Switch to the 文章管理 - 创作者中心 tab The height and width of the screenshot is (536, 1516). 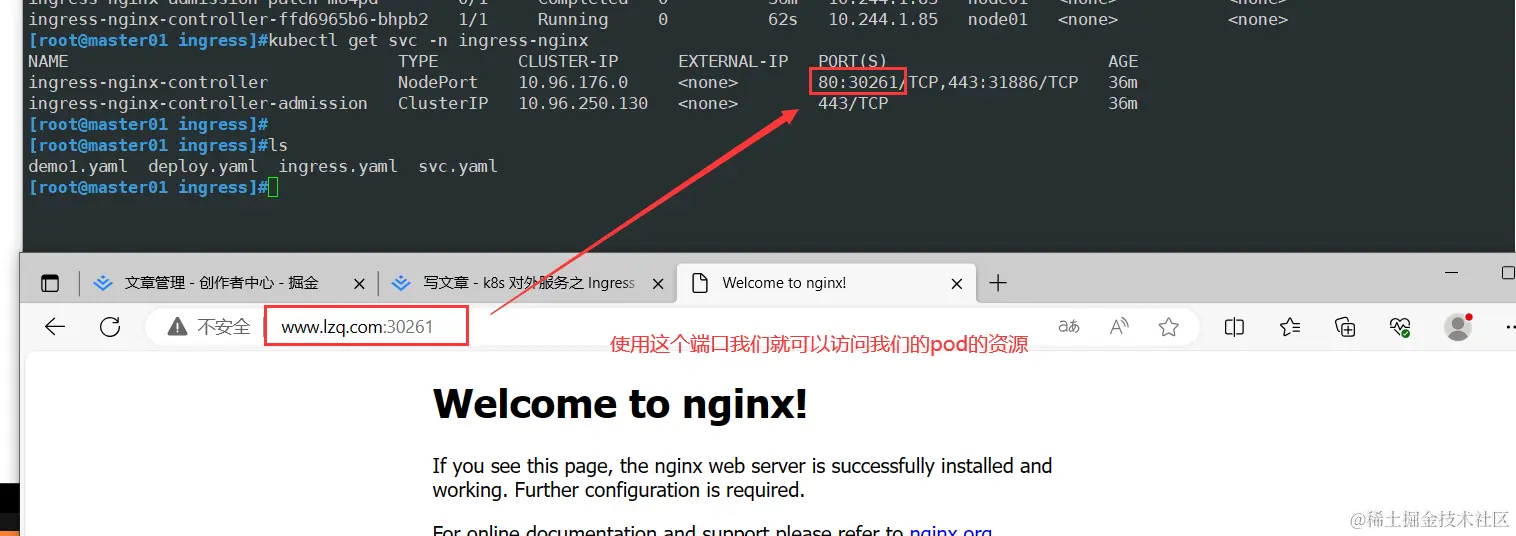(x=221, y=283)
